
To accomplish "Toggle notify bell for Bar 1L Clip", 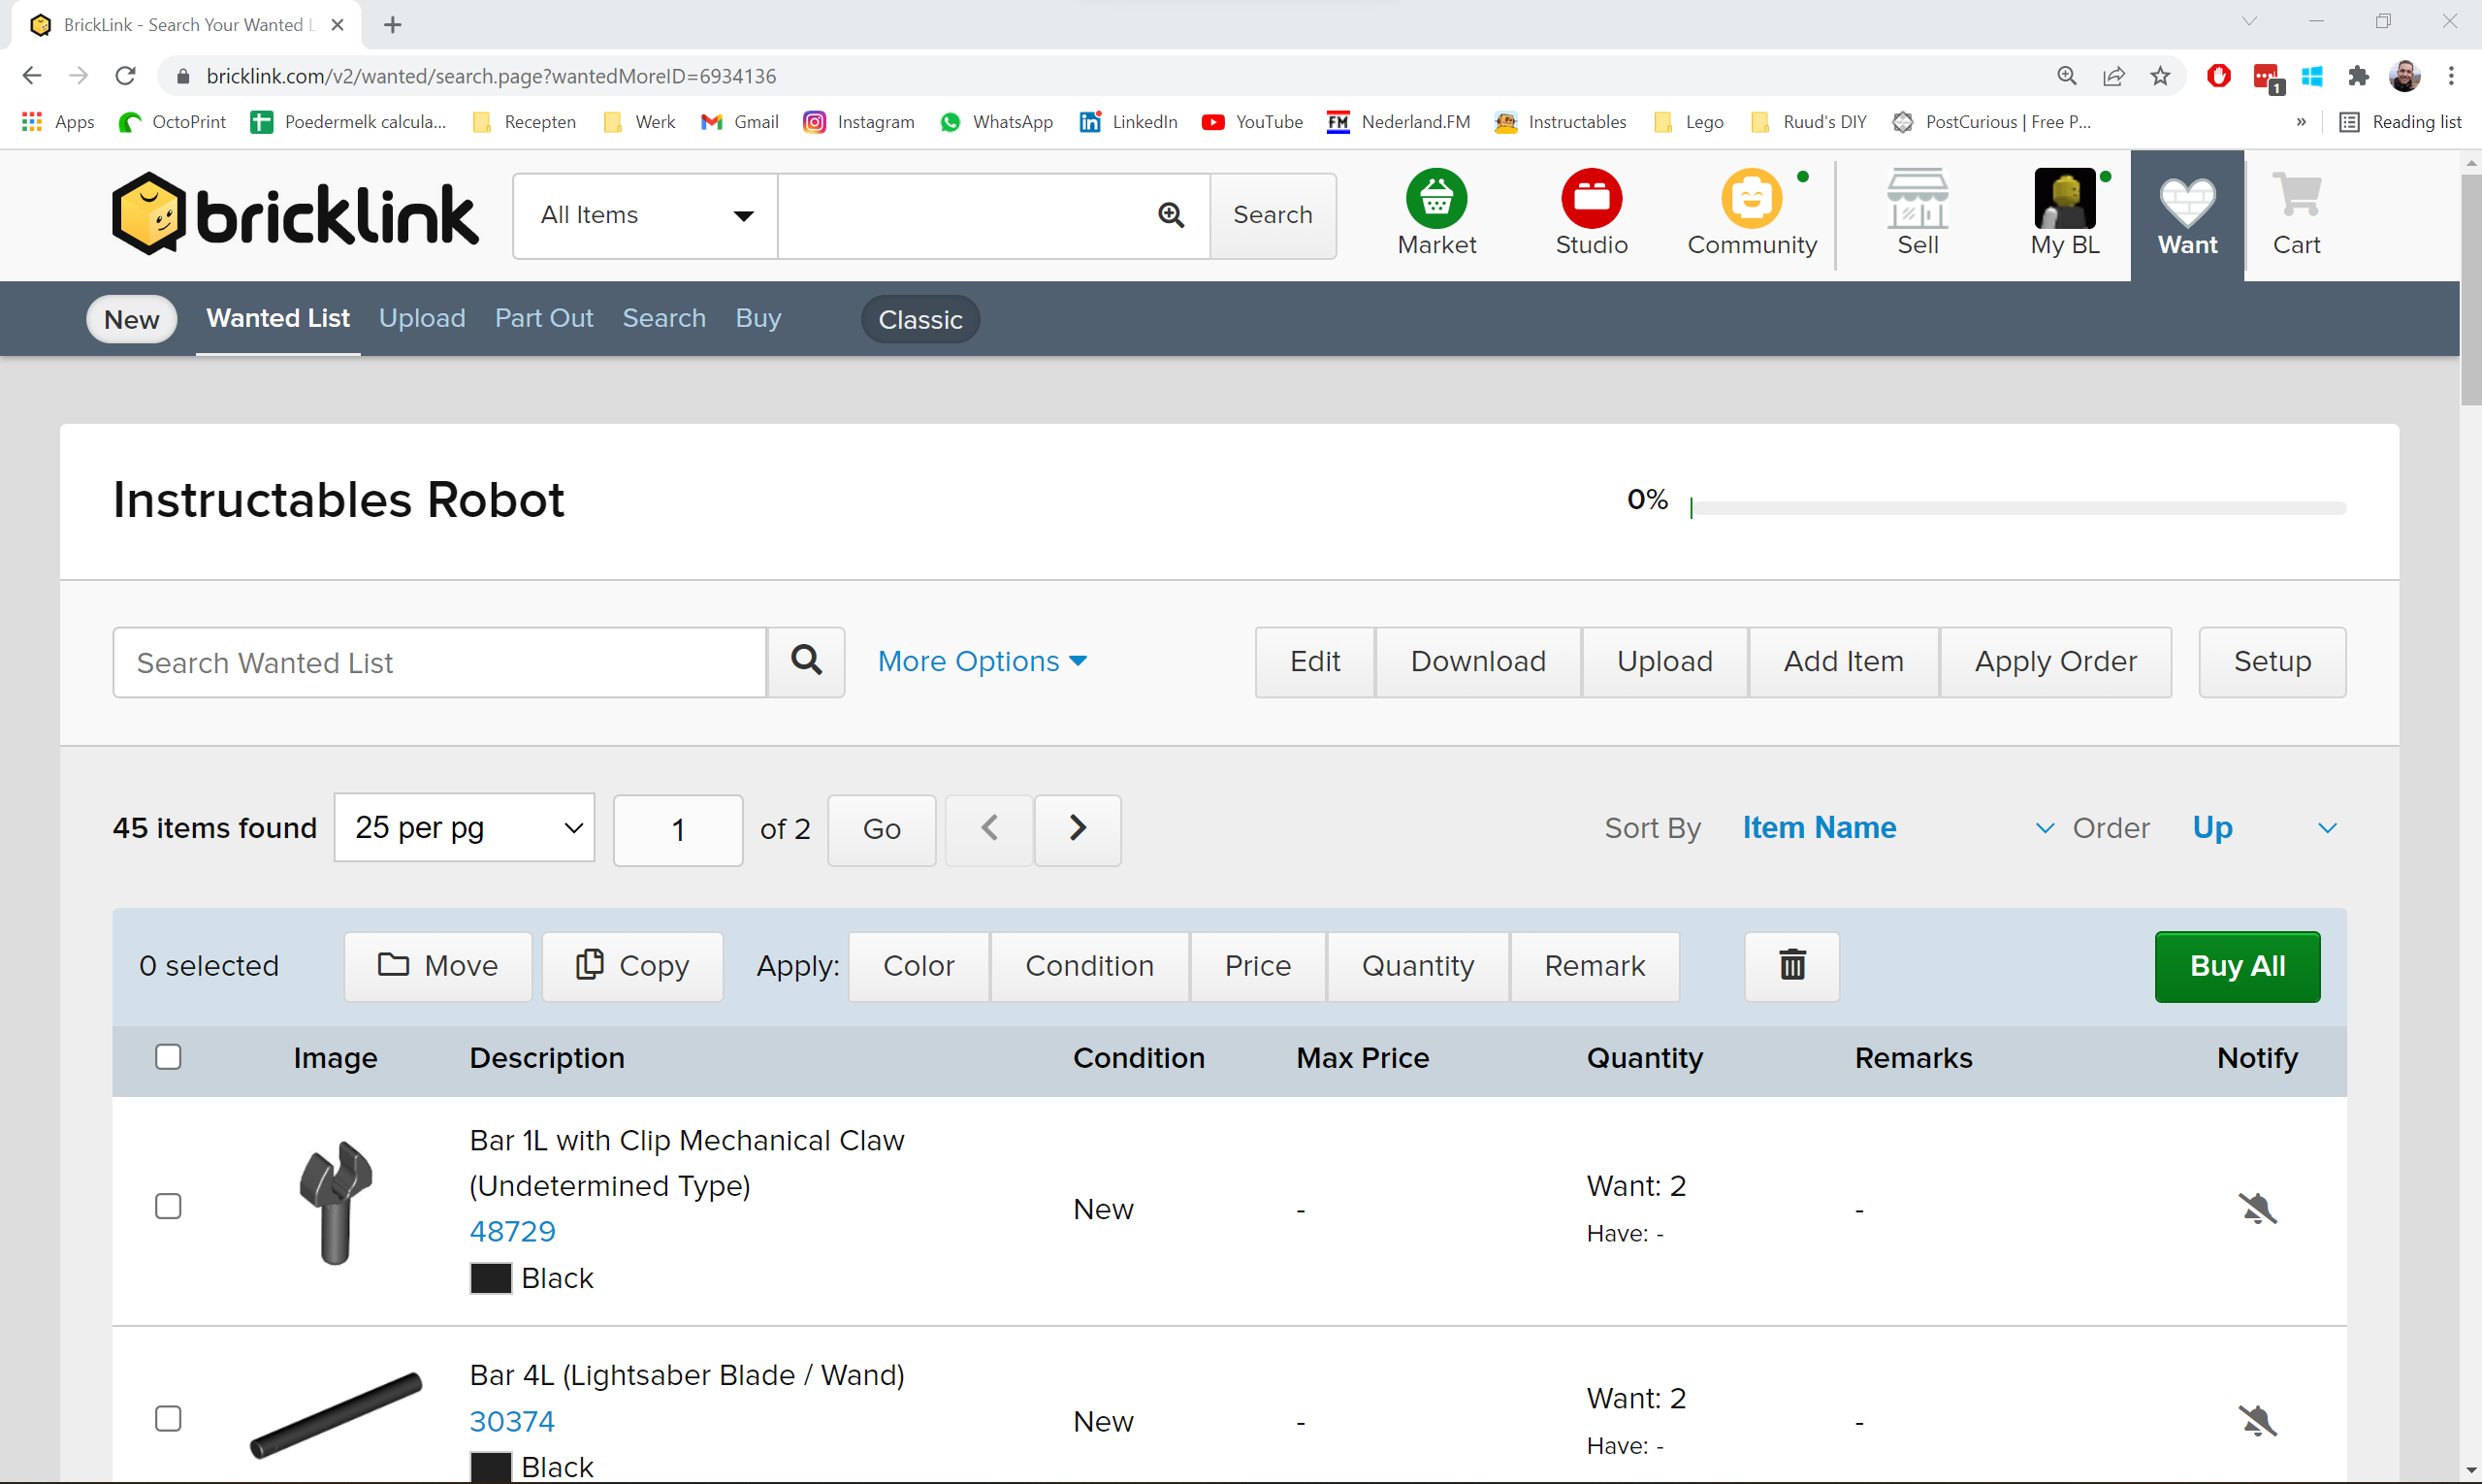I will click(x=2257, y=1209).
